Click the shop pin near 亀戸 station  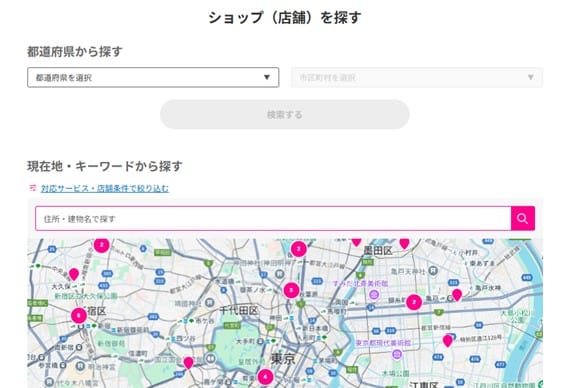click(x=457, y=295)
